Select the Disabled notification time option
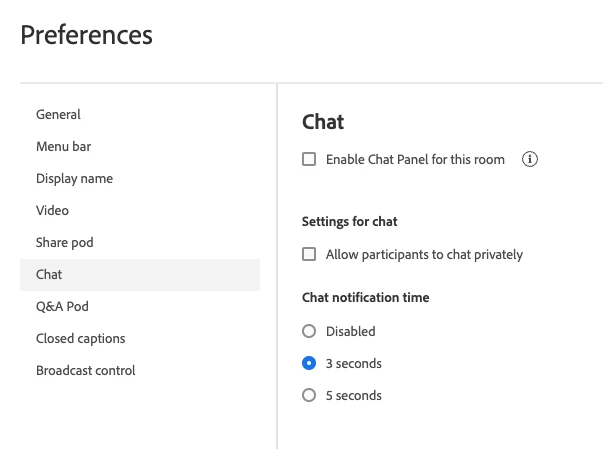 pyautogui.click(x=309, y=331)
